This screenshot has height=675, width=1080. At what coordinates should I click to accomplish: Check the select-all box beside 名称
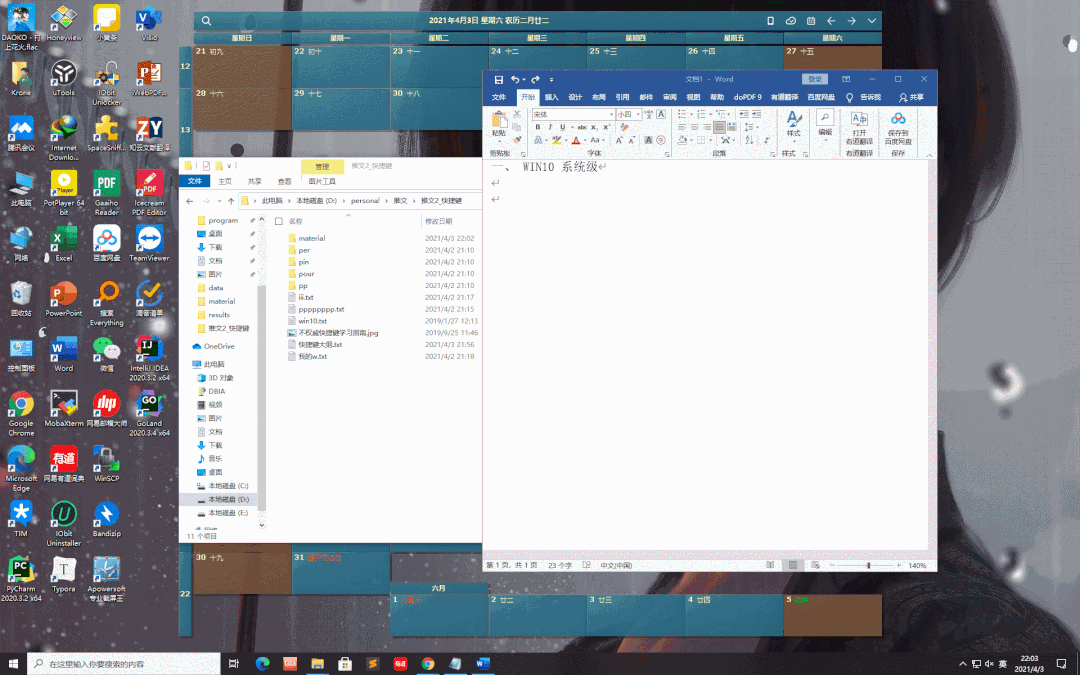click(279, 221)
